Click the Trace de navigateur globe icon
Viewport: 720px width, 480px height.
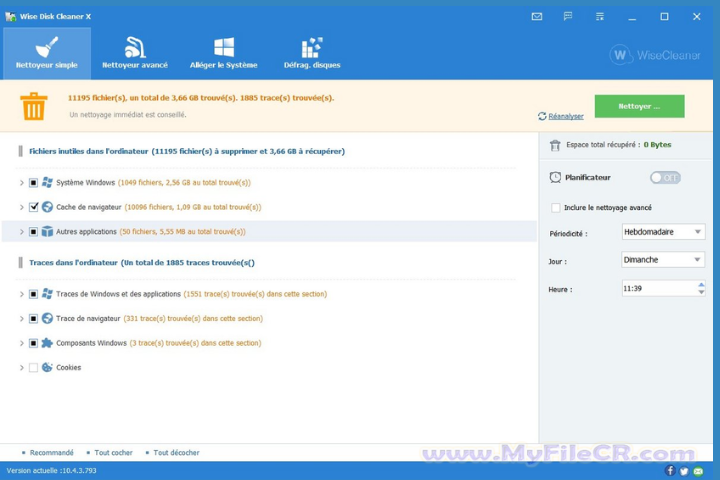47,318
